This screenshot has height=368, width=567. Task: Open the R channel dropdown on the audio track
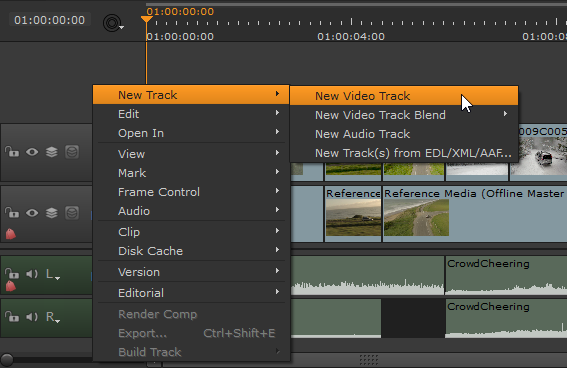pos(53,317)
